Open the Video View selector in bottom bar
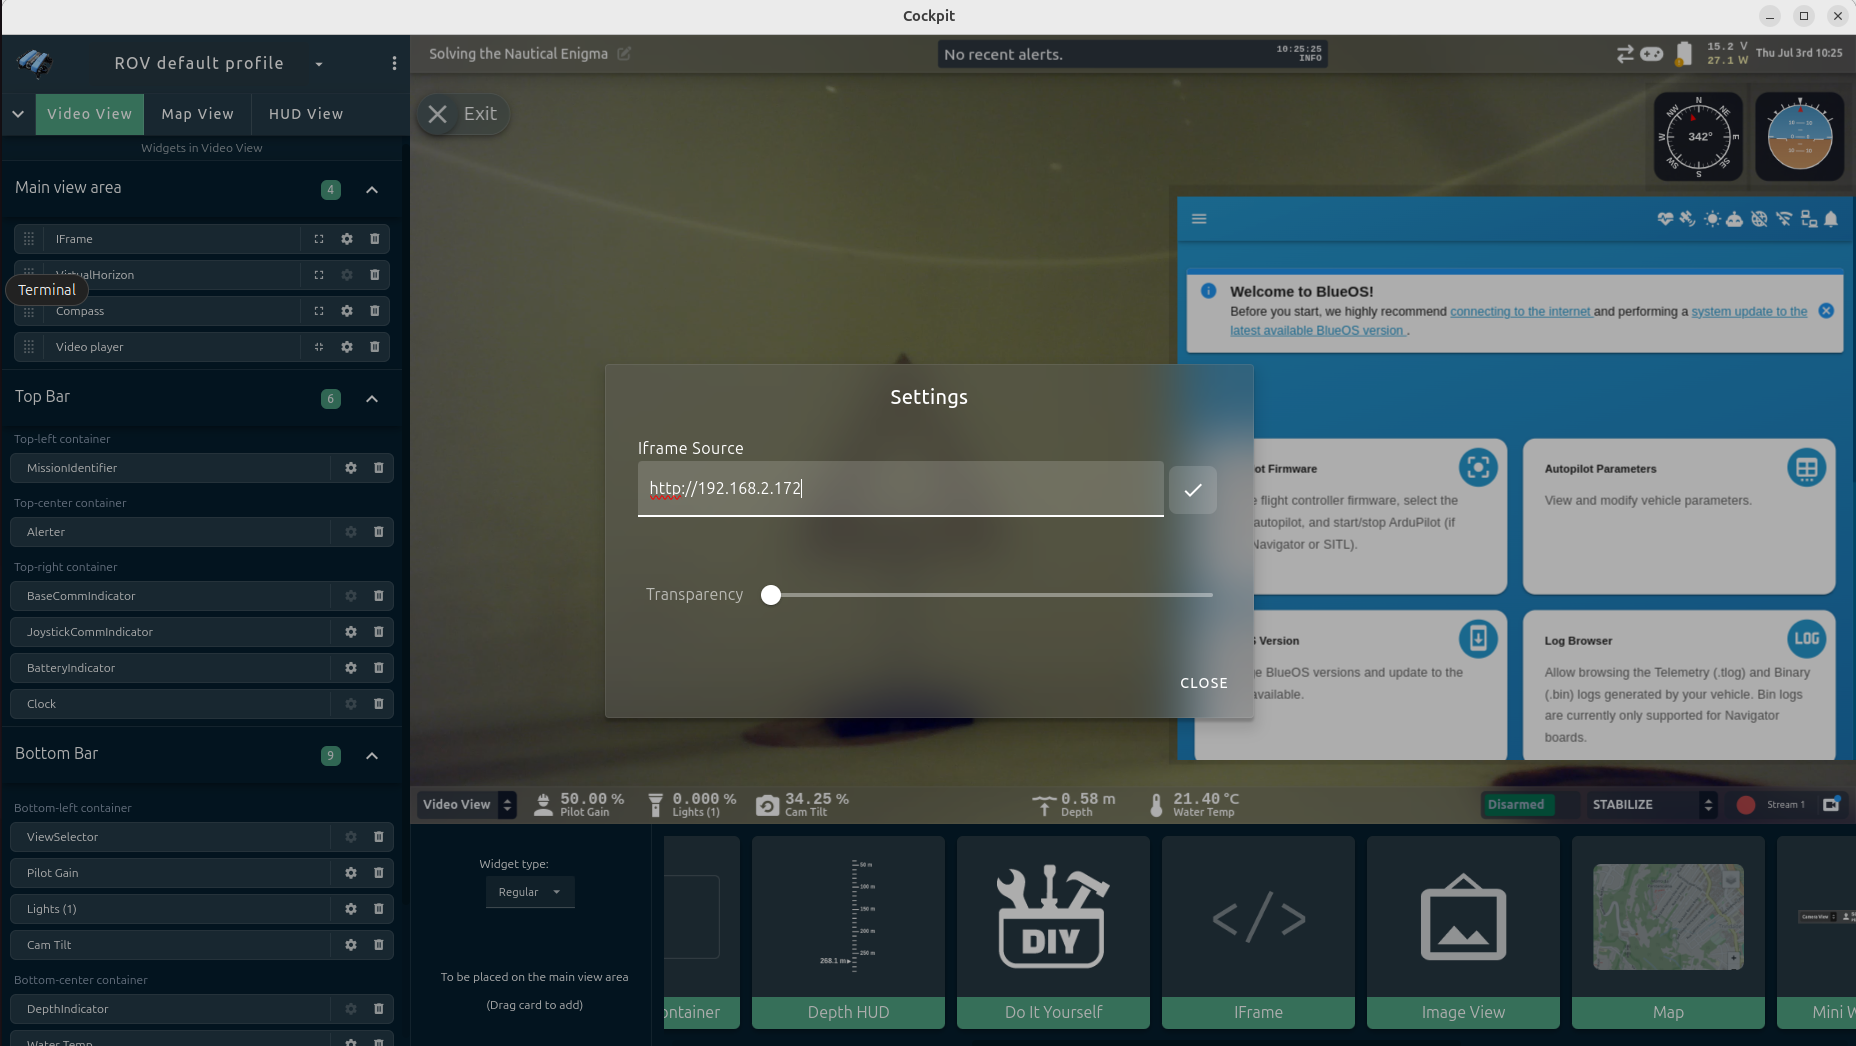This screenshot has width=1856, height=1046. [467, 804]
